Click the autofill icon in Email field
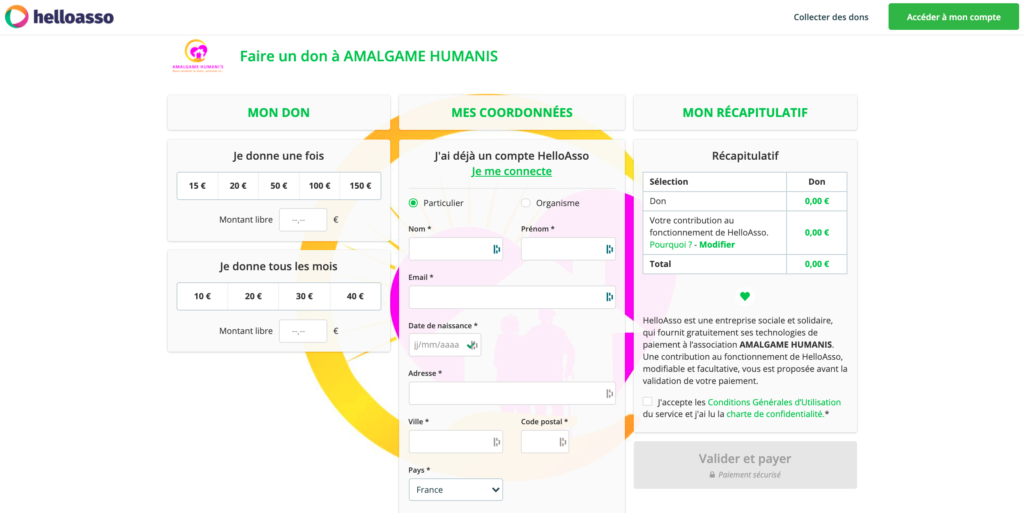The height and width of the screenshot is (513, 1024). [x=609, y=297]
